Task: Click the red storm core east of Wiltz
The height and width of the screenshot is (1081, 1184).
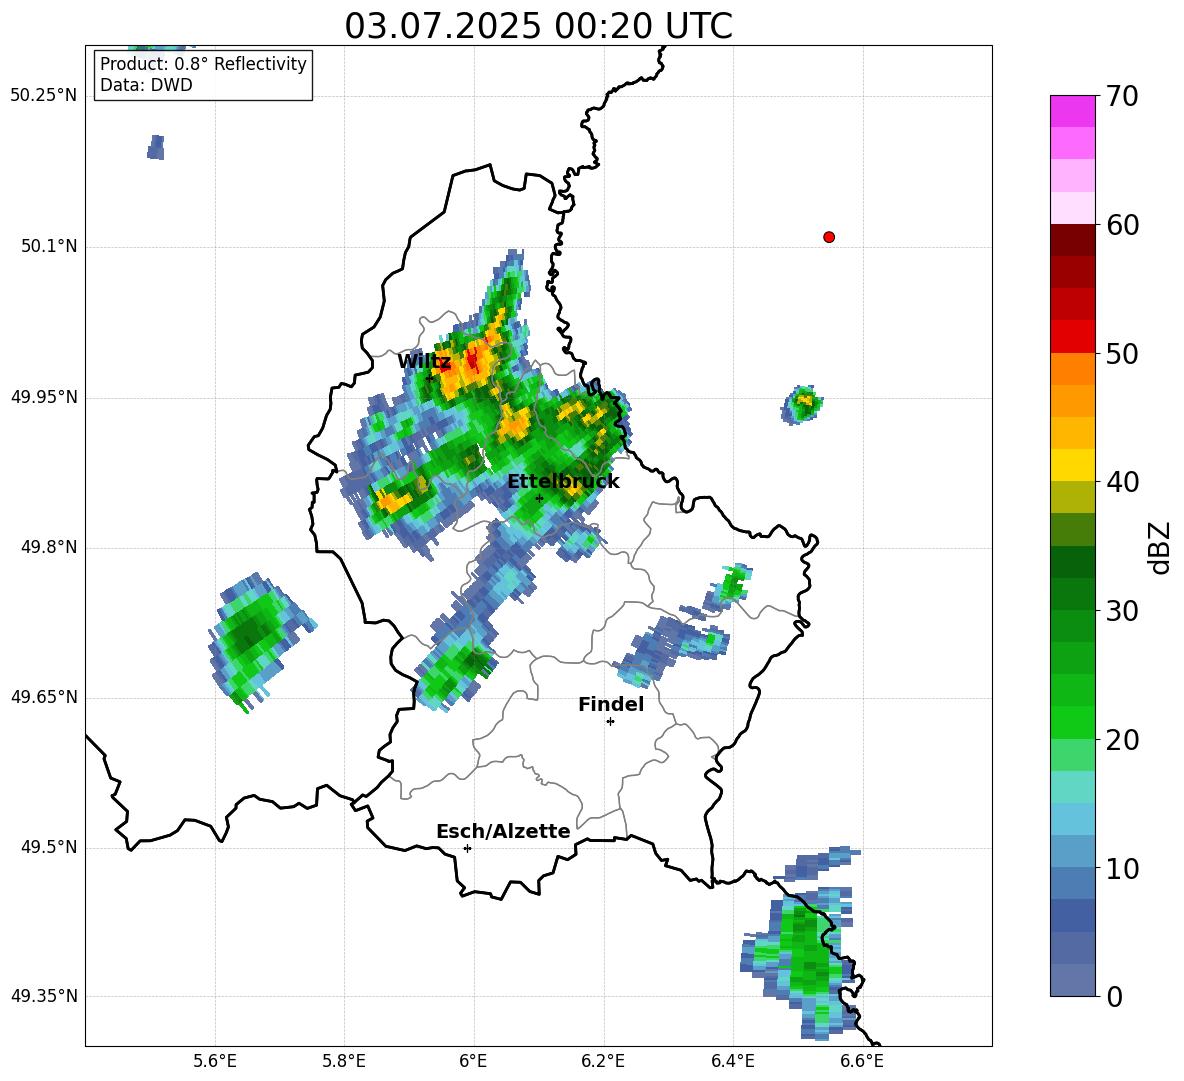Action: coord(473,359)
